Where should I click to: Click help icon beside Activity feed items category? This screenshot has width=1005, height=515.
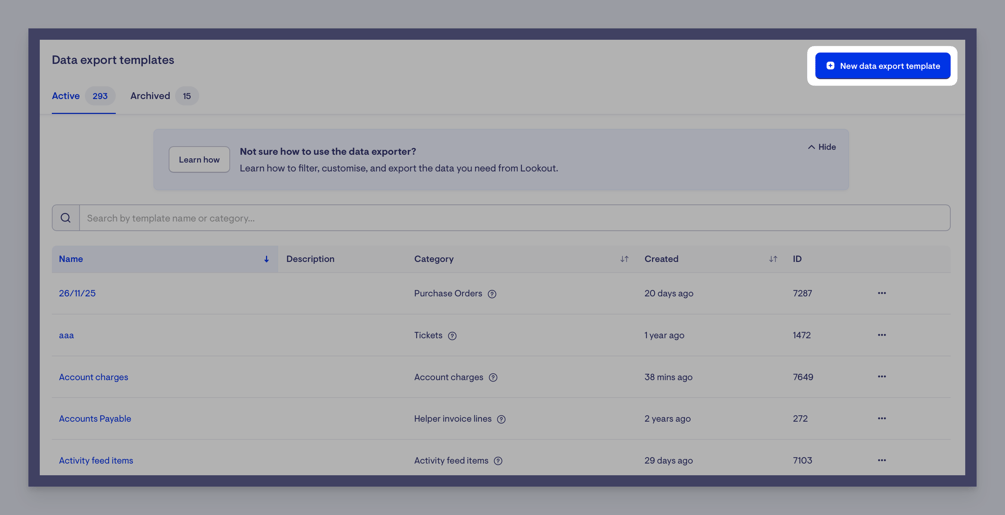[498, 461]
